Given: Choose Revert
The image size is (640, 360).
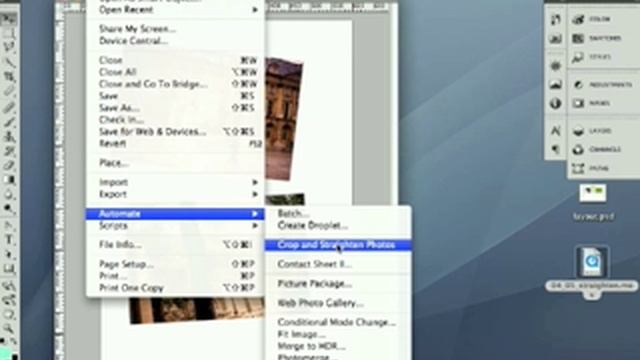Looking at the screenshot, I should tap(175, 144).
